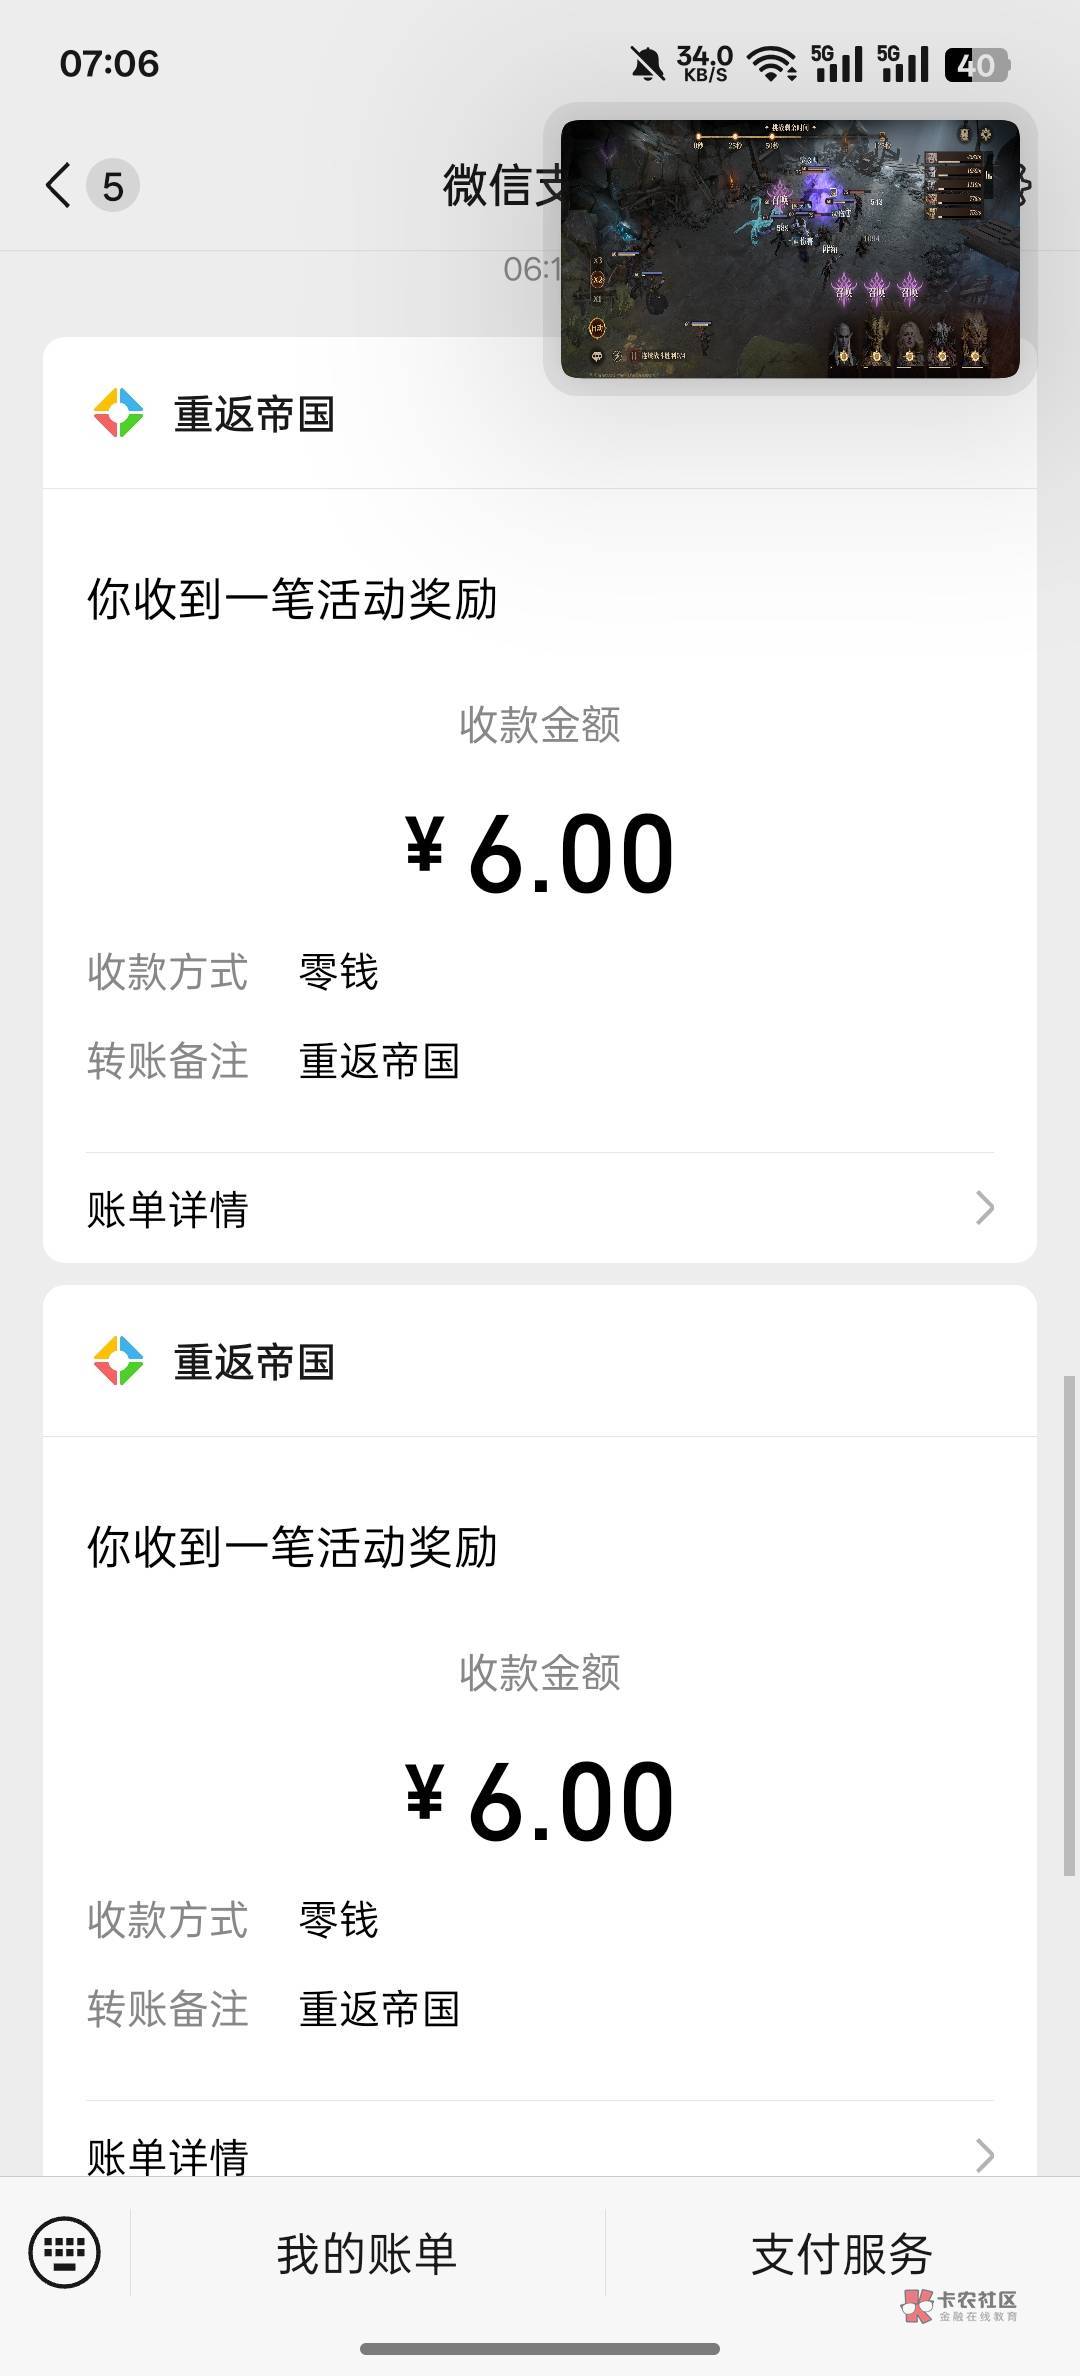1080x2376 pixels.
Task: Expand second card's 账单详情 chevron arrow
Action: (x=984, y=2155)
